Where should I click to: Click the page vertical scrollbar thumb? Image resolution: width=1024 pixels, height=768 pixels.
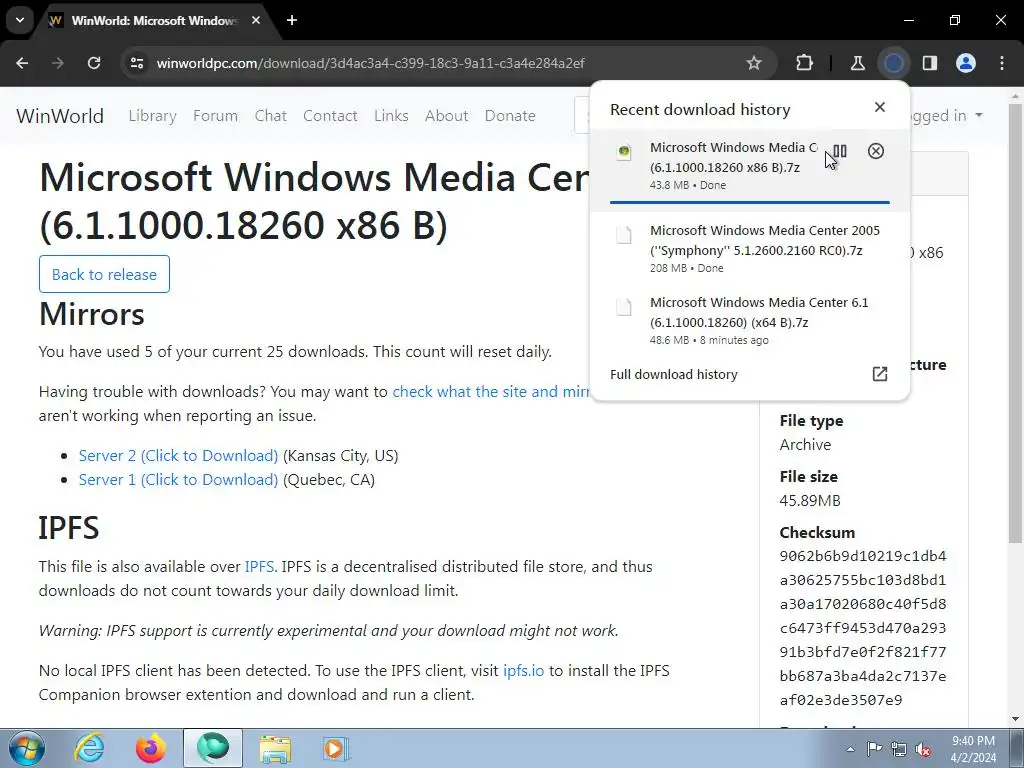(x=1016, y=322)
